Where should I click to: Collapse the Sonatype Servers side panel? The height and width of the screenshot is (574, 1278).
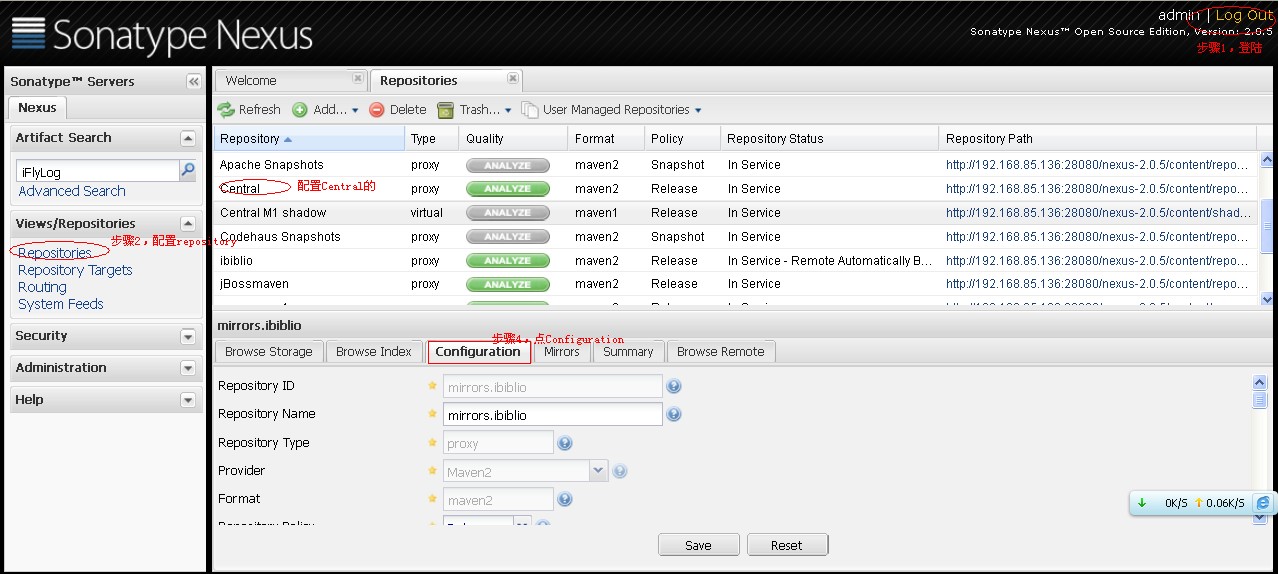click(x=193, y=81)
